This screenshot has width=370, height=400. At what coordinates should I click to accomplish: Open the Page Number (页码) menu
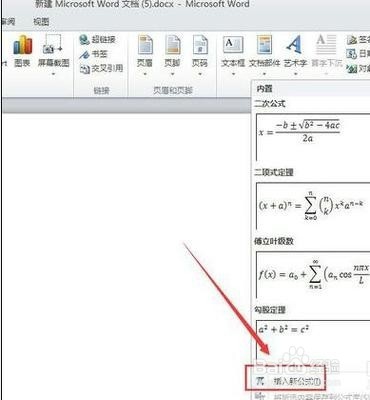coord(200,51)
